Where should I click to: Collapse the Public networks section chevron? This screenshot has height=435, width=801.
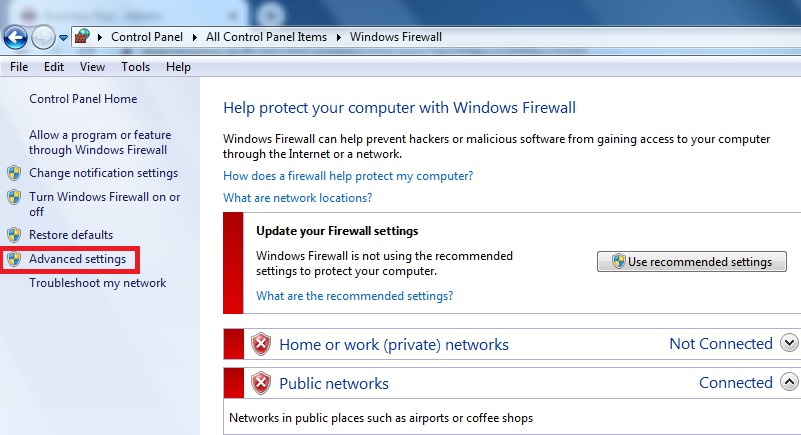coord(789,381)
